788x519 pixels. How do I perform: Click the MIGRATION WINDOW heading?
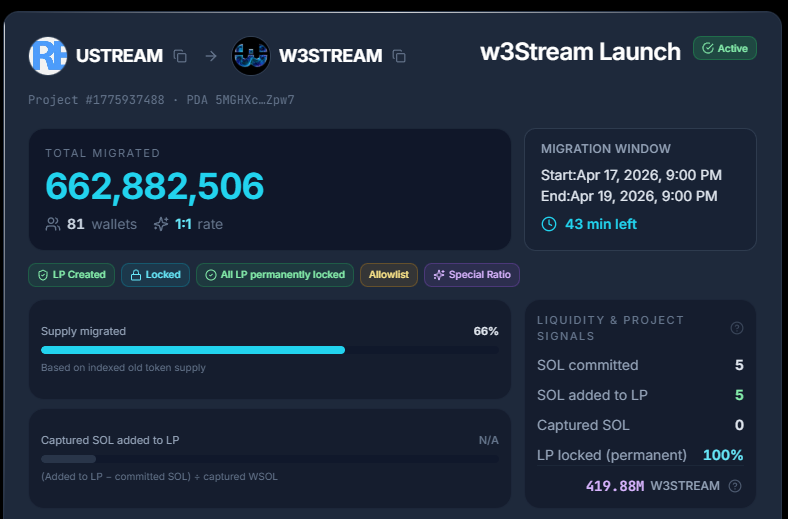[x=606, y=149]
